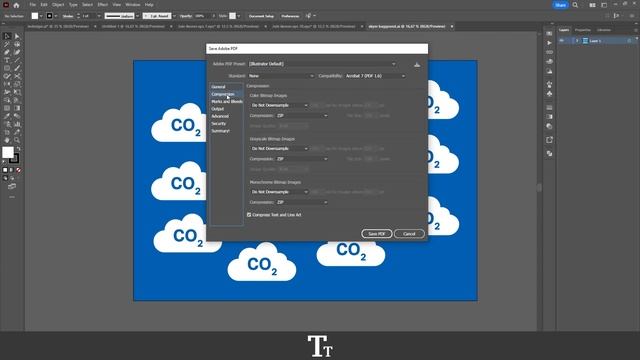Screen dimensions: 640x360
Task: Open the Arrange Documents icon
Action: 592,5
